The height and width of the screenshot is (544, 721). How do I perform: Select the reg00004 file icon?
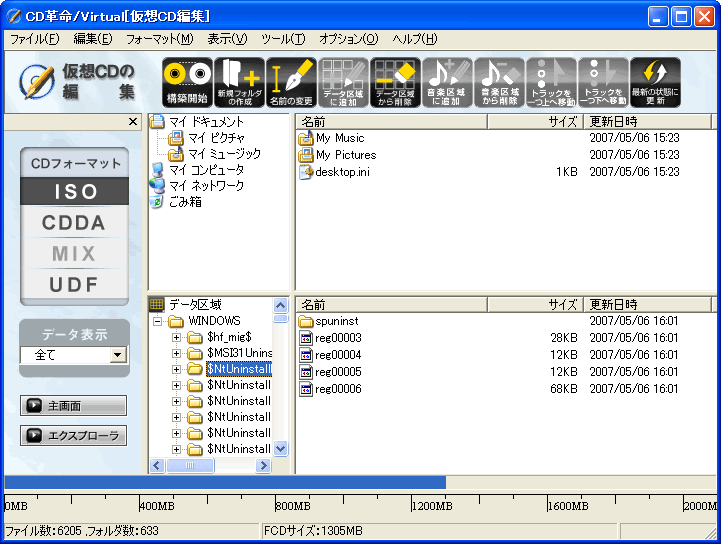[x=305, y=355]
